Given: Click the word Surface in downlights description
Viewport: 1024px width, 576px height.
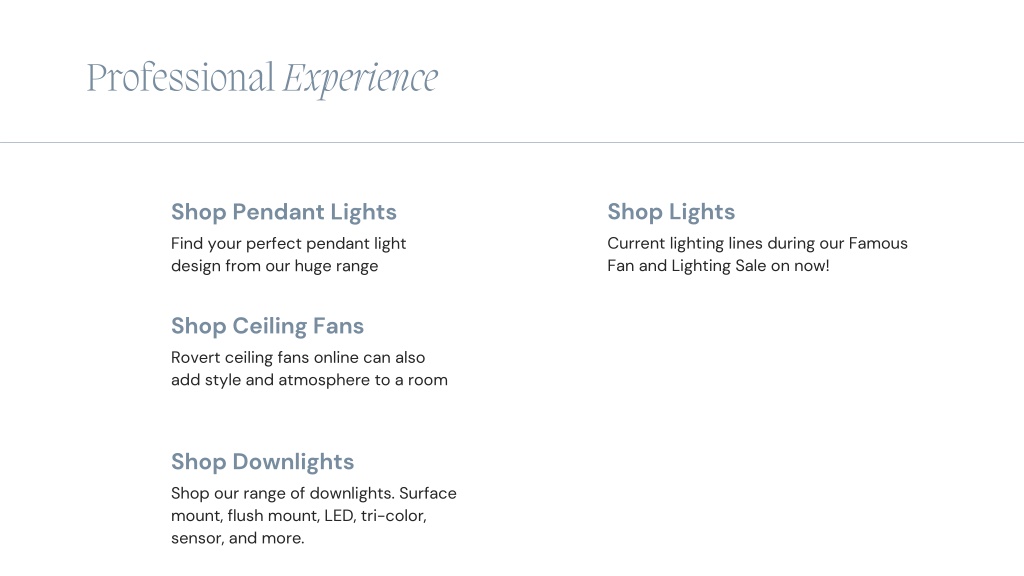Looking at the screenshot, I should [428, 493].
